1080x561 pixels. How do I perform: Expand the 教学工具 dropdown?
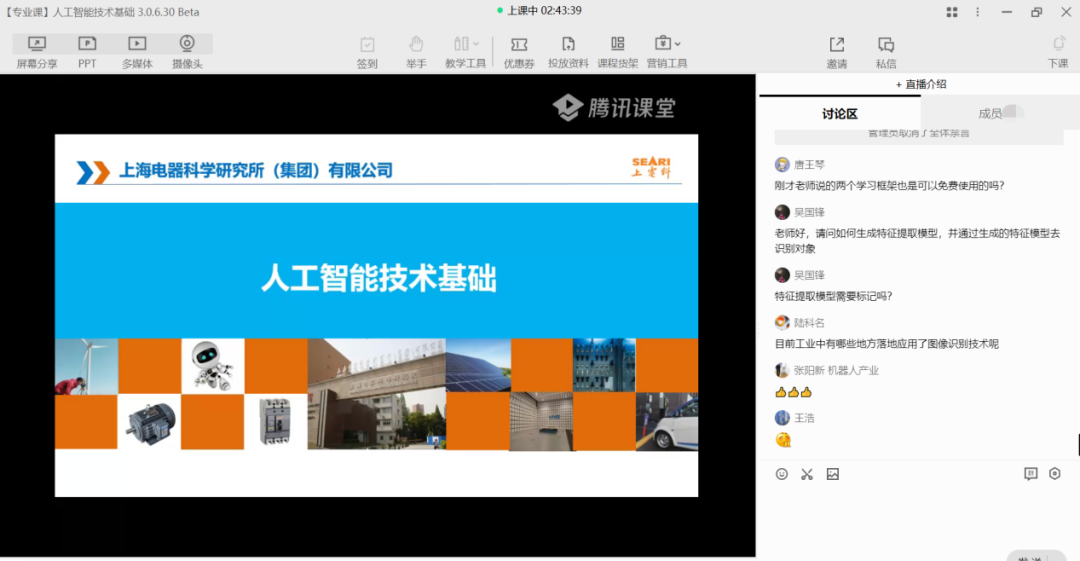466,51
